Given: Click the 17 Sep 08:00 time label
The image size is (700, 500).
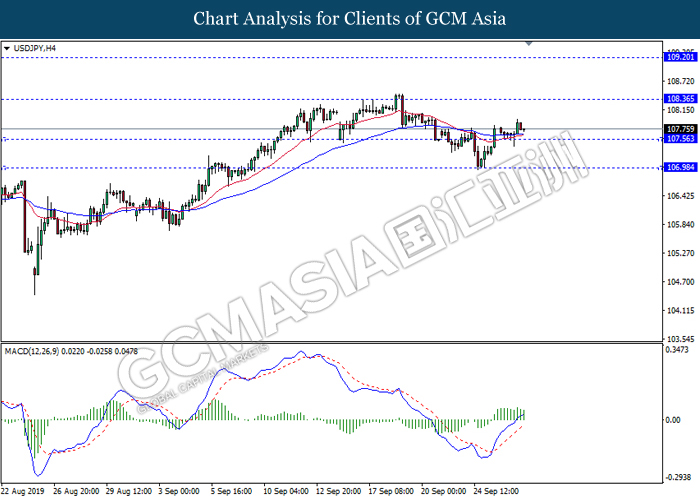Looking at the screenshot, I should point(391,492).
